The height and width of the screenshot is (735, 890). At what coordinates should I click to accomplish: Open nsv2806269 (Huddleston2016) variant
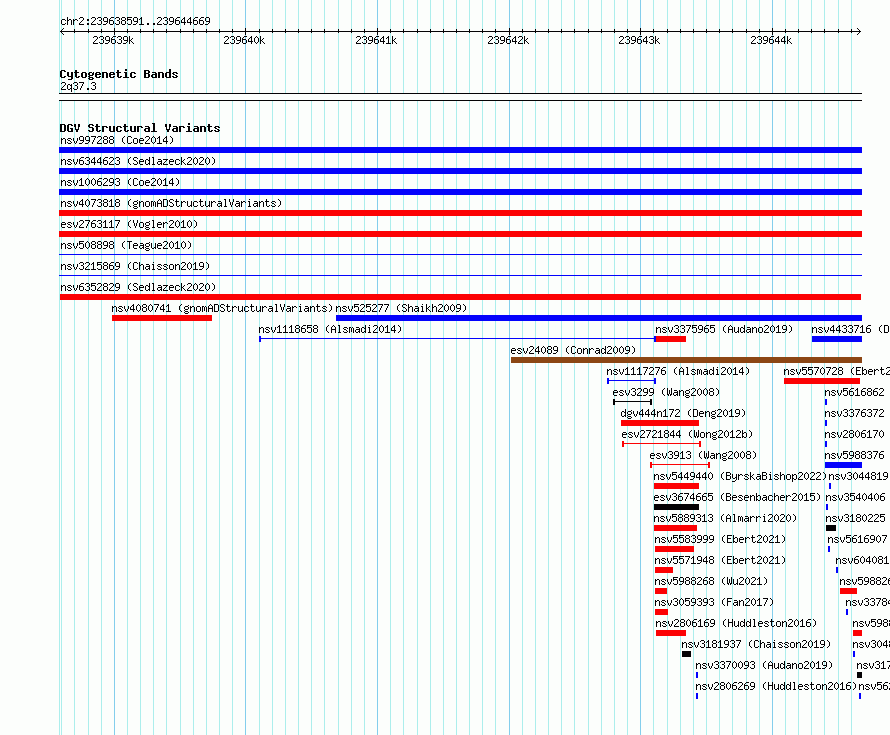[x=776, y=686]
